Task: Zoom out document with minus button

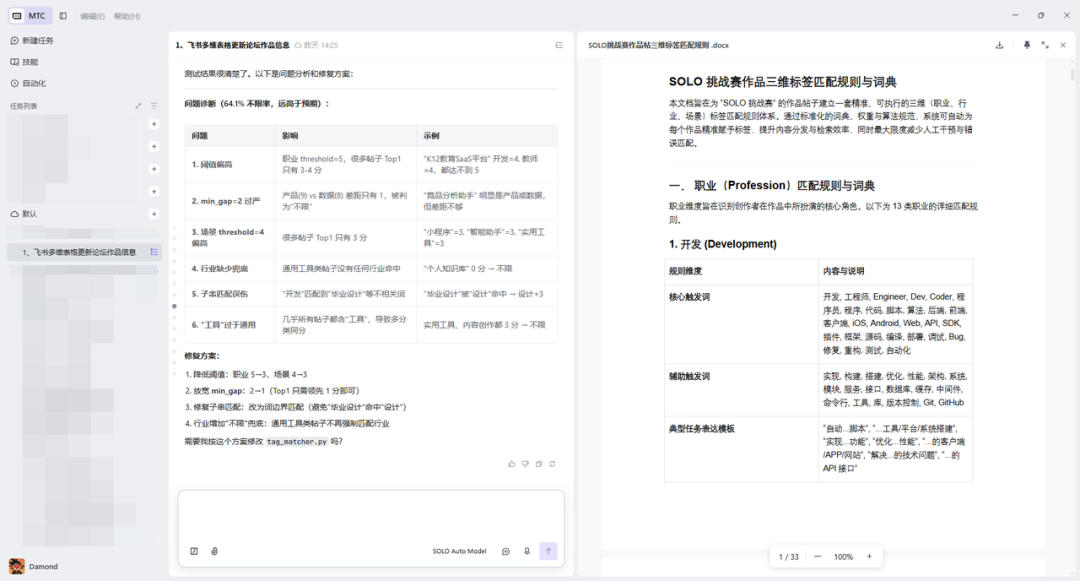Action: coord(818,557)
